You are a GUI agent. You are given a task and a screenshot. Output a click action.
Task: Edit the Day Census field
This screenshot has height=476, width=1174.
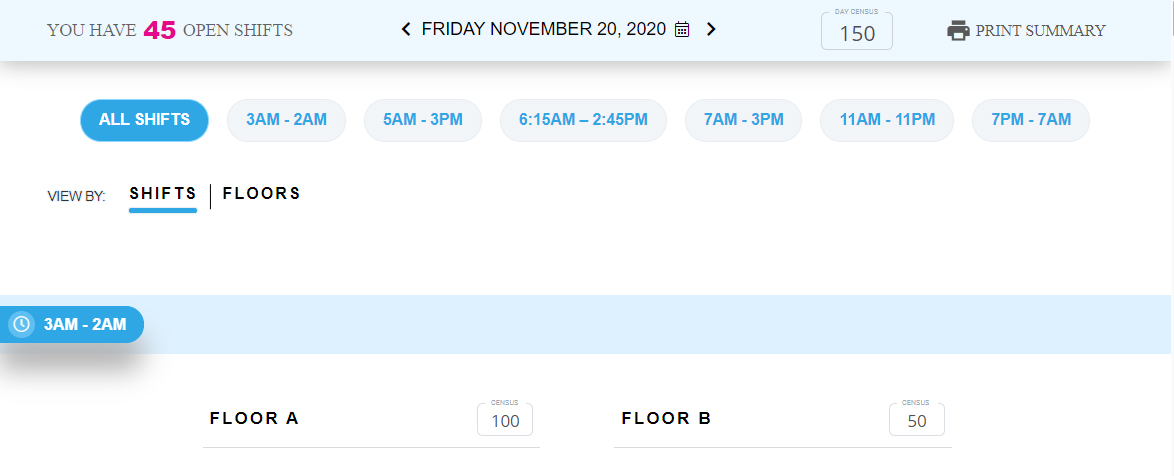point(856,33)
